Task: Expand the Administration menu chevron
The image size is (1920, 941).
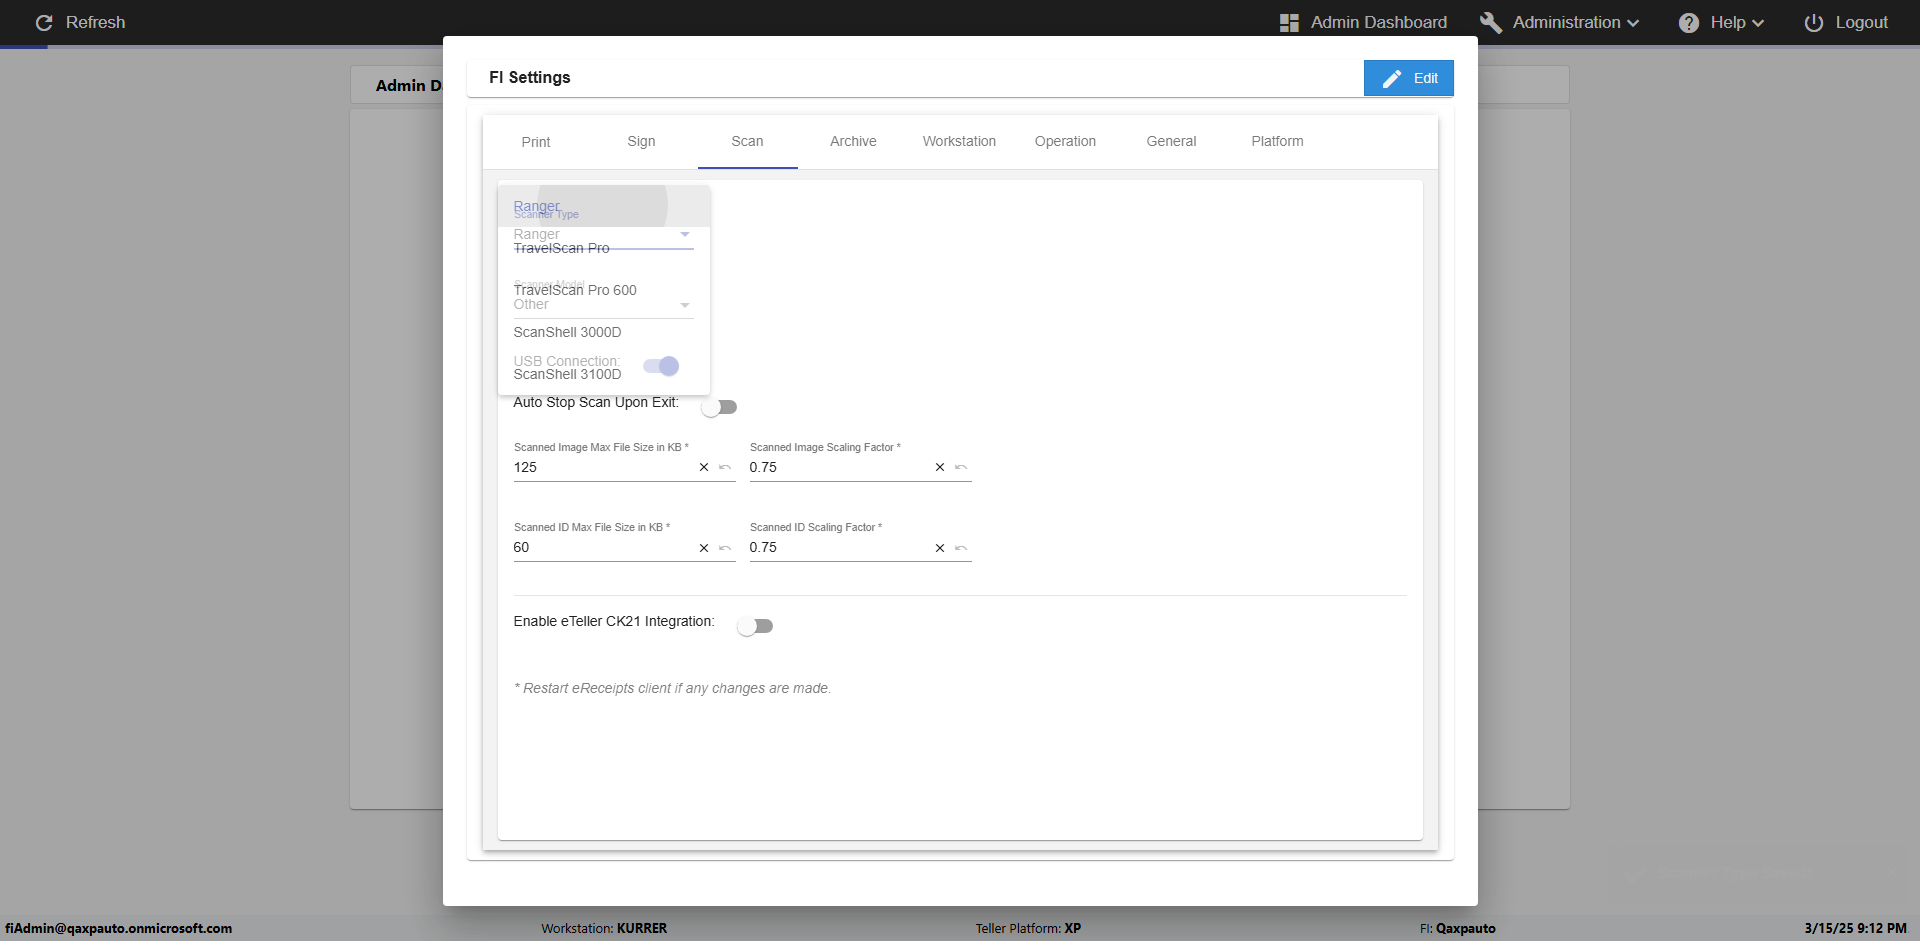Action: [x=1633, y=23]
